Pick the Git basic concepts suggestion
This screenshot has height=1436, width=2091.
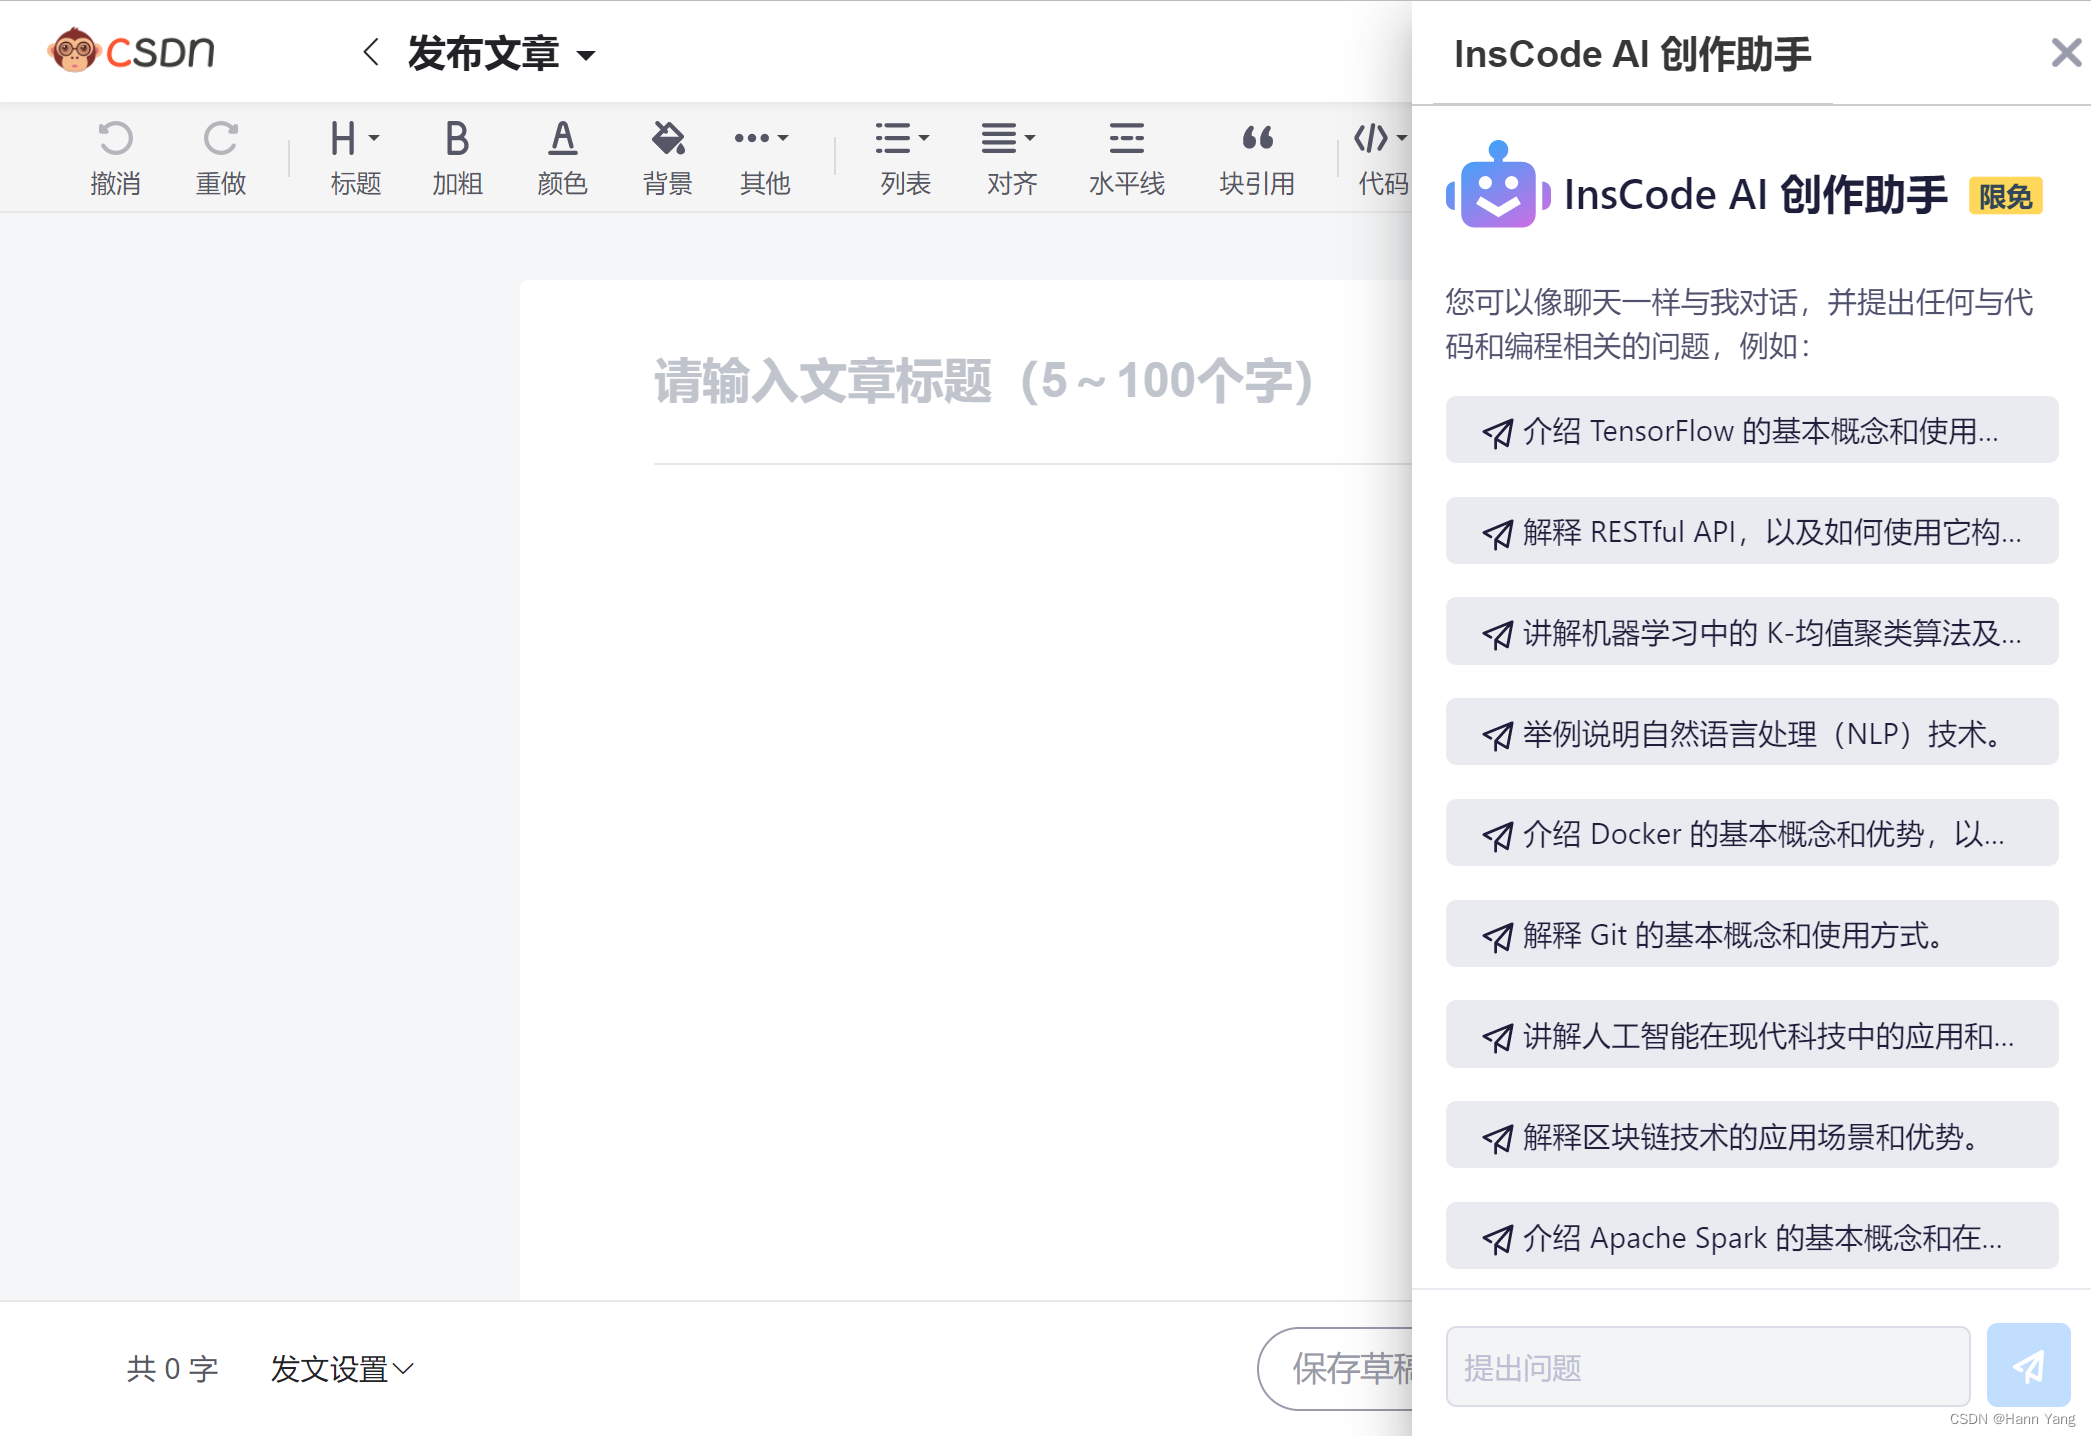(1751, 935)
